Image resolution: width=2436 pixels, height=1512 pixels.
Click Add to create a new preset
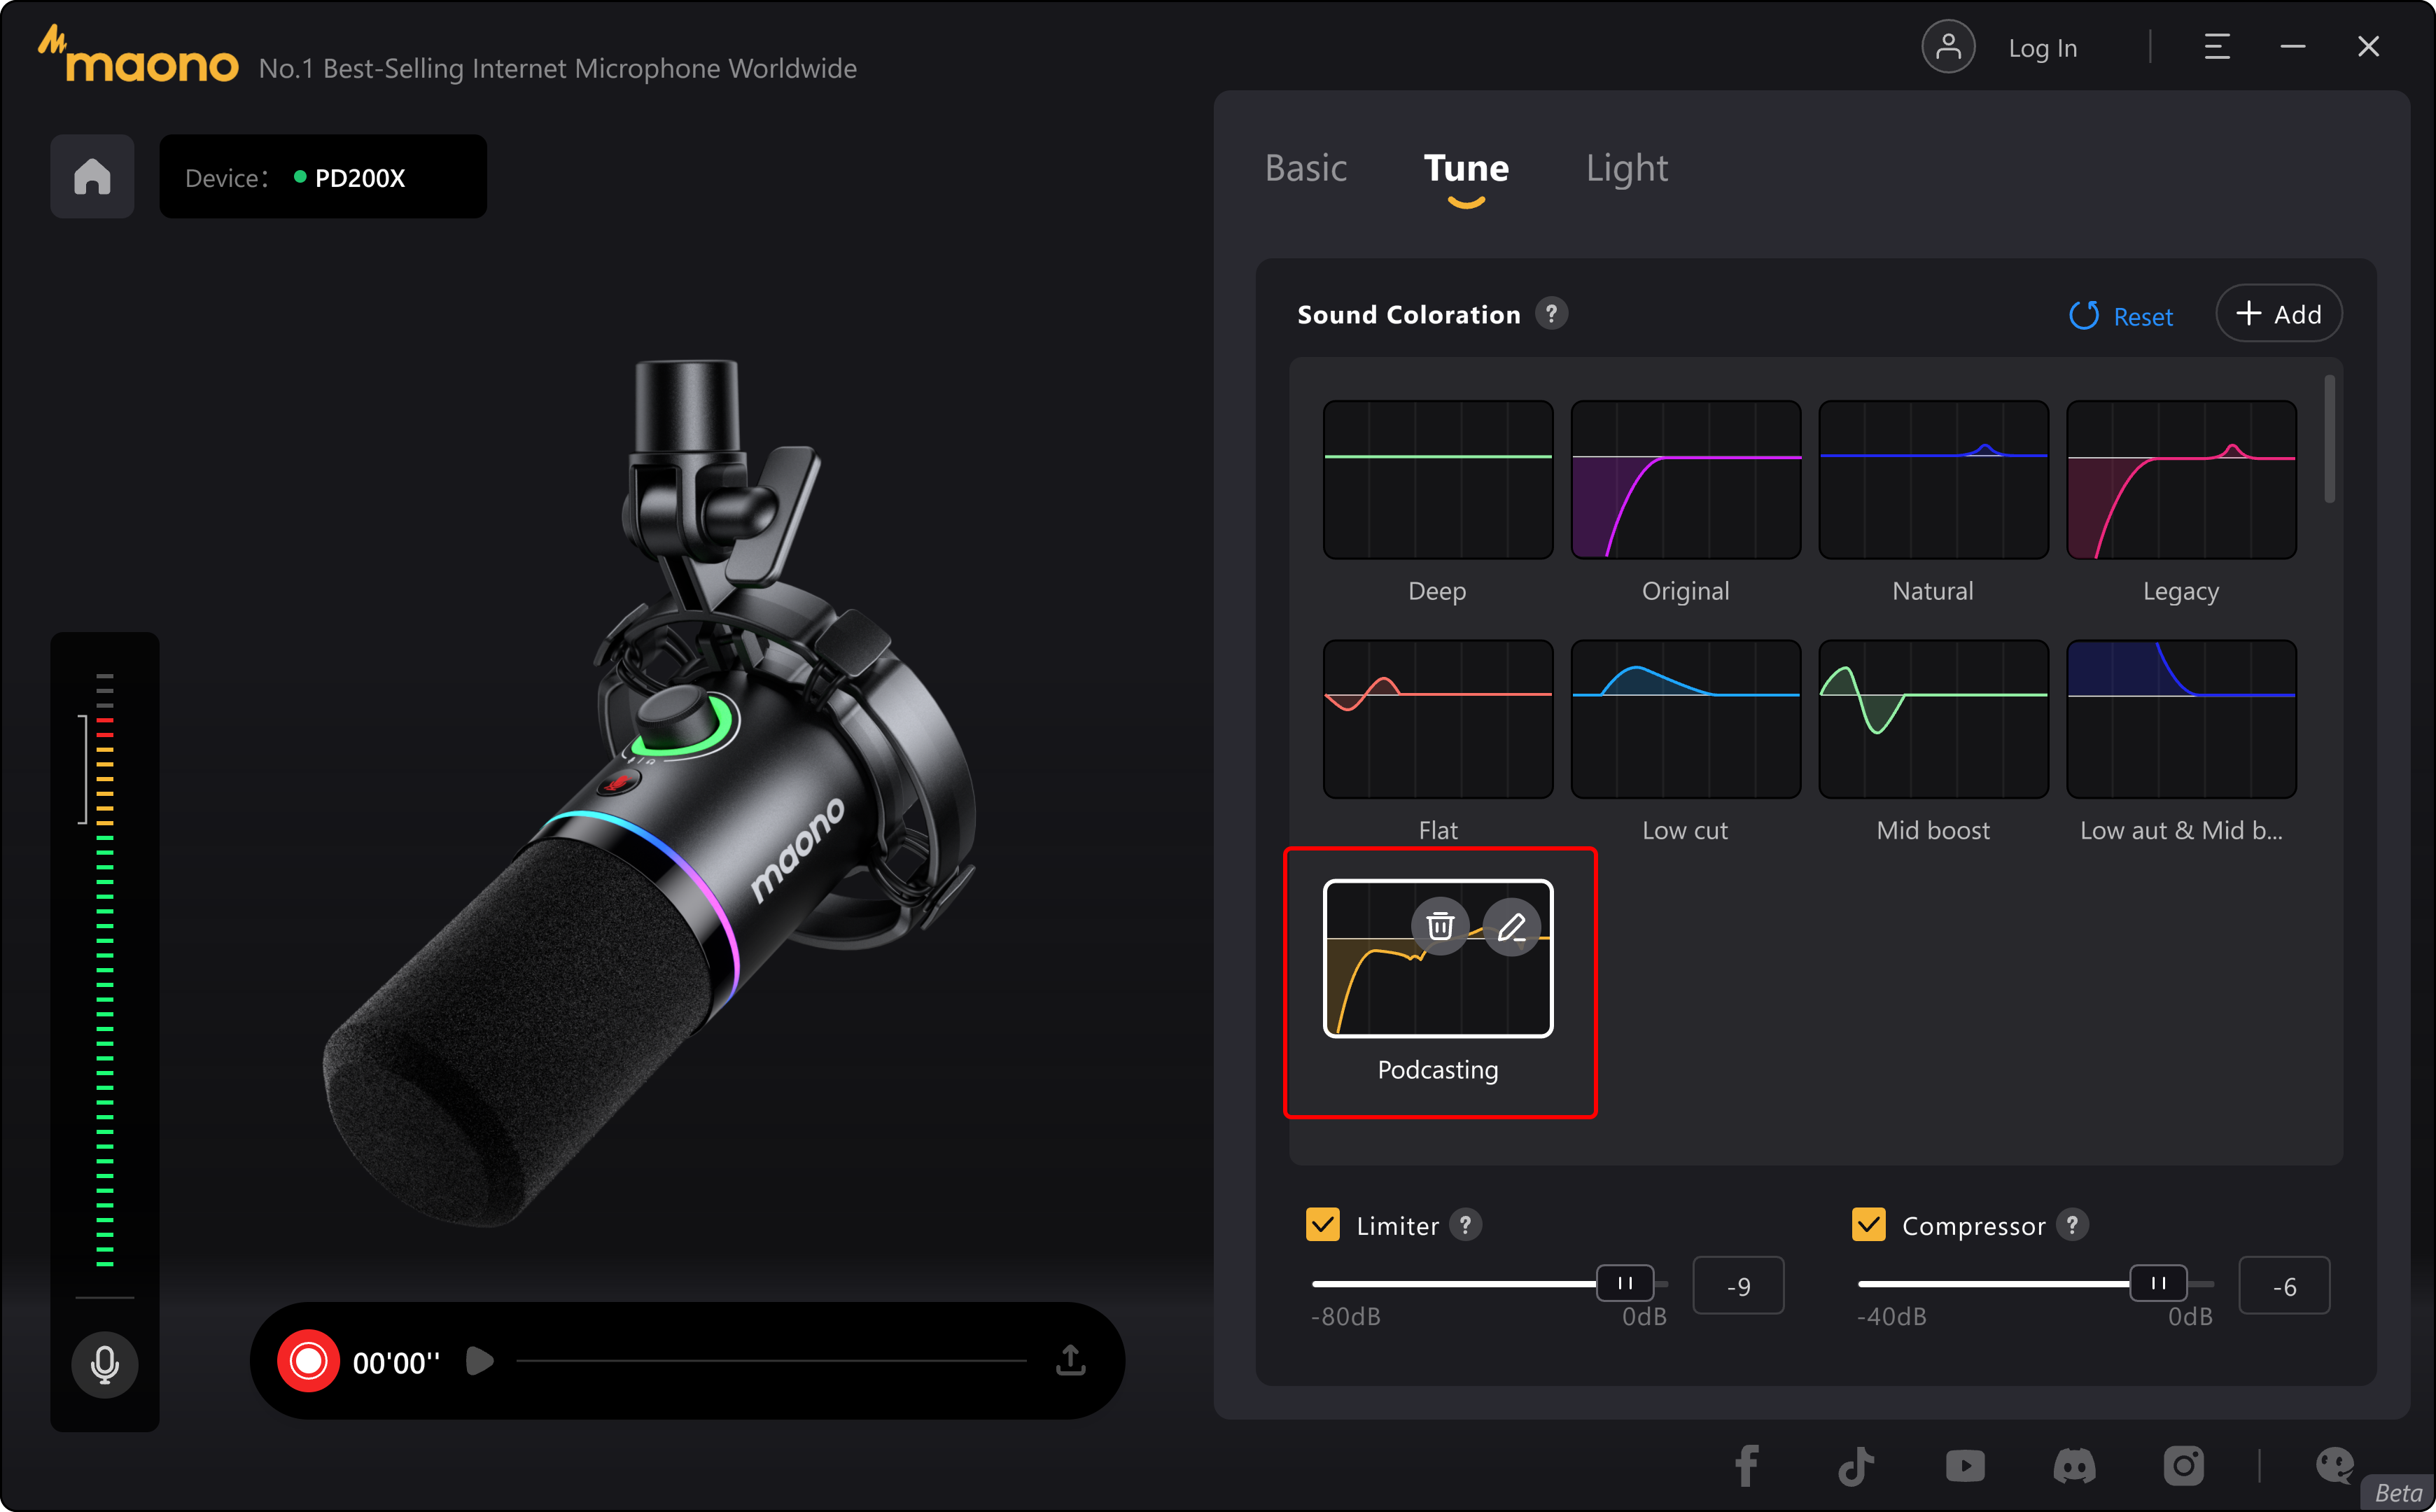2279,313
